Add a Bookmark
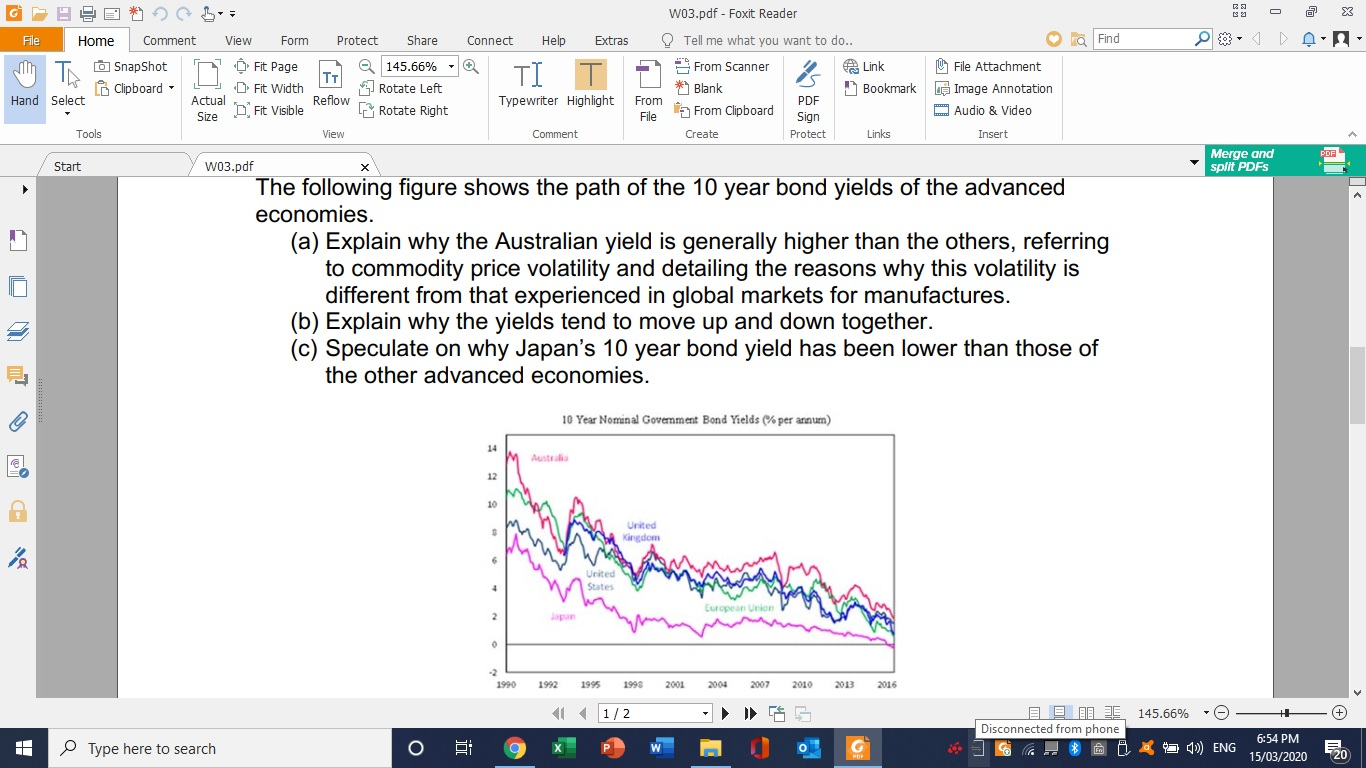This screenshot has height=768, width=1366. tap(880, 88)
